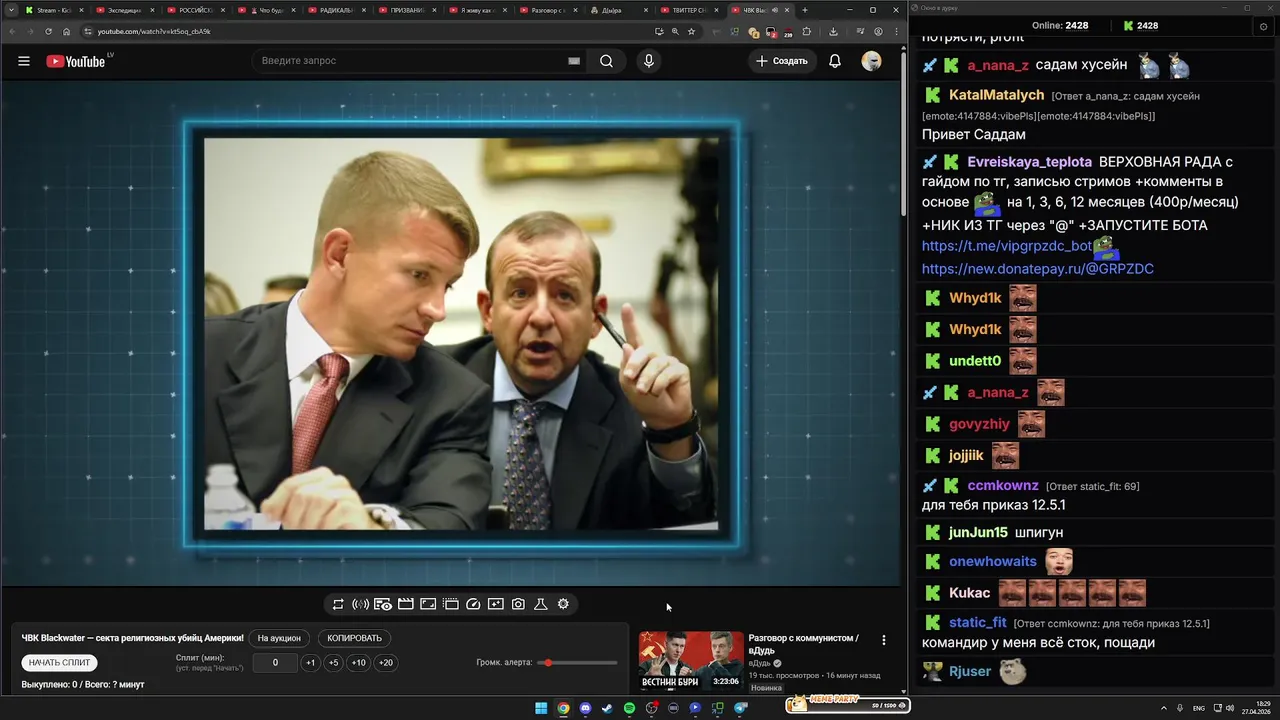Click the Сплит (мин) number input field

(275, 663)
